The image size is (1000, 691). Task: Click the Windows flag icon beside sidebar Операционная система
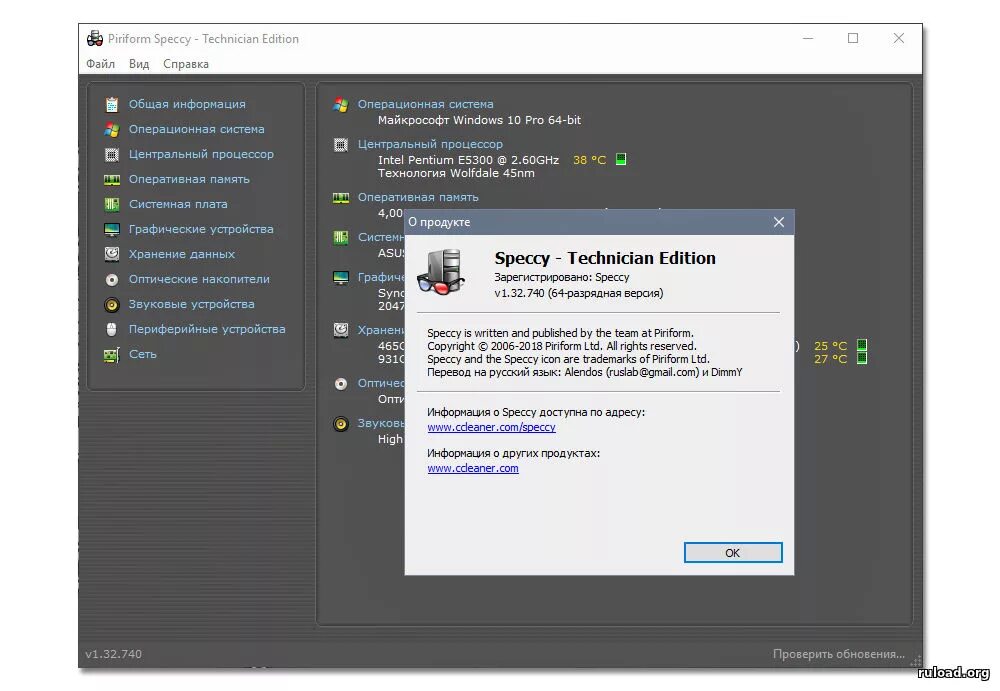(112, 130)
